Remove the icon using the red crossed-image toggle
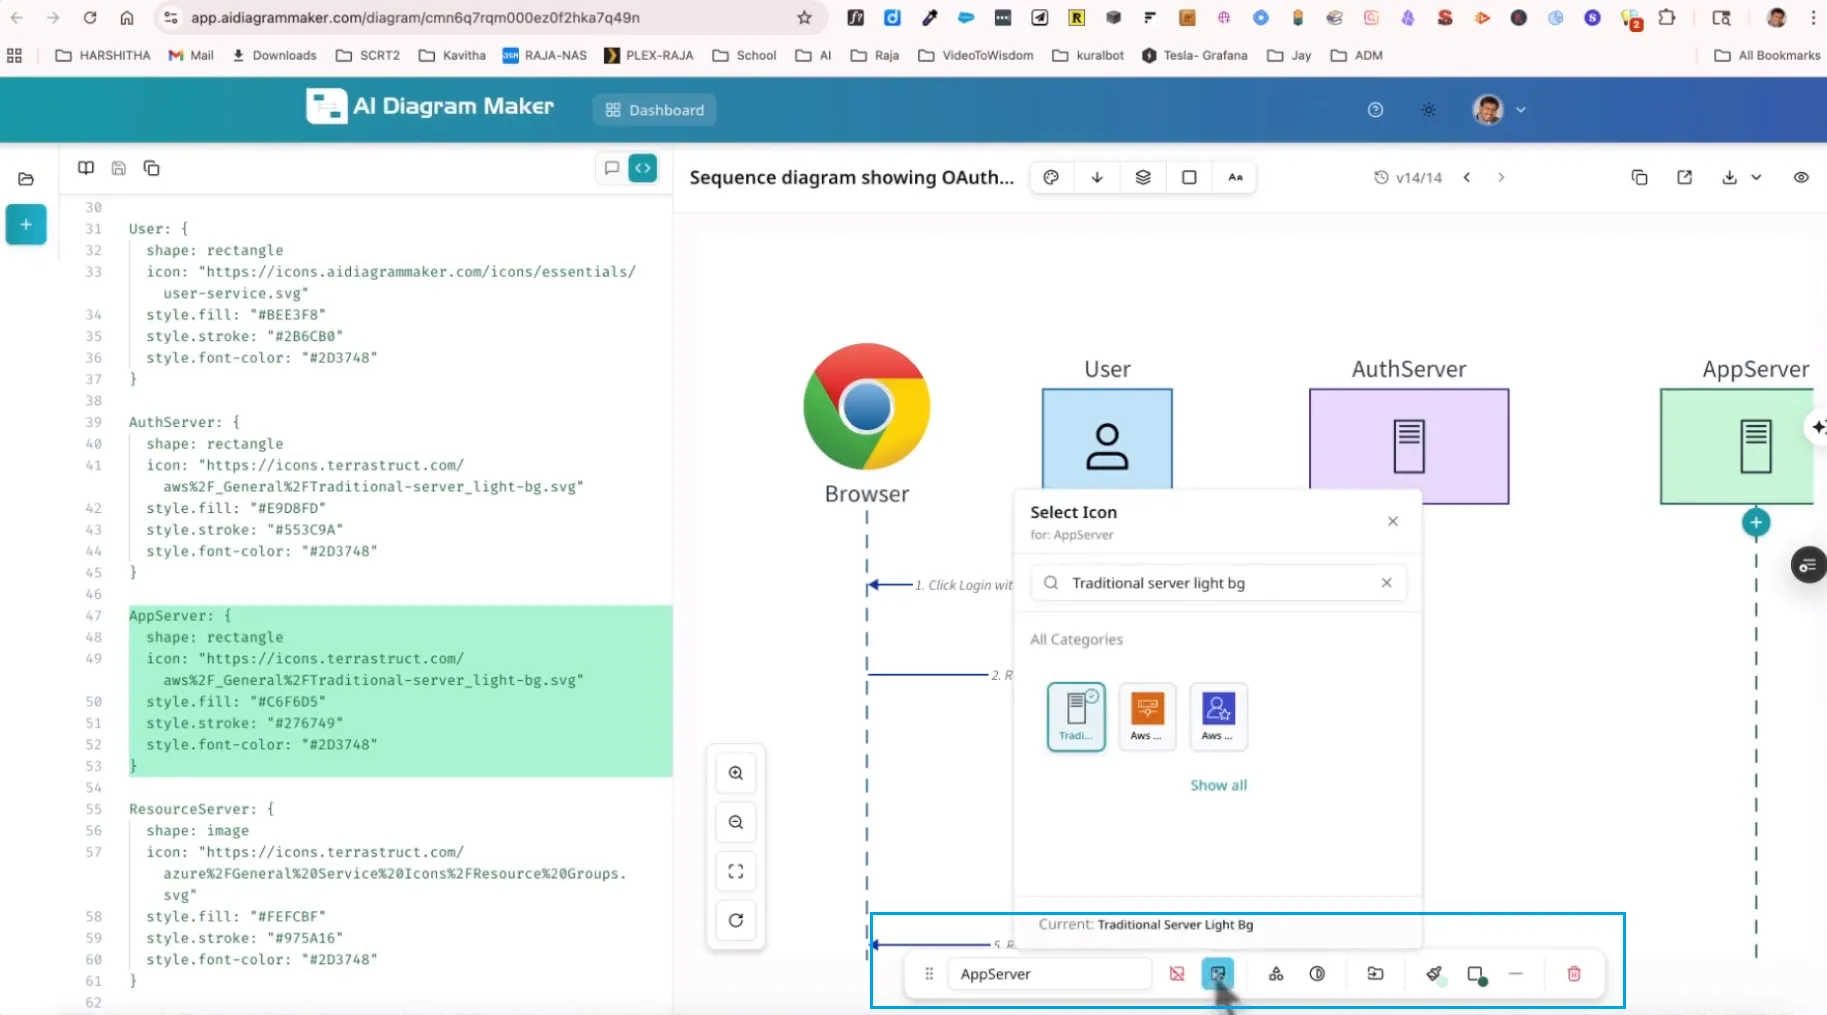The image size is (1827, 1015). 1177,973
